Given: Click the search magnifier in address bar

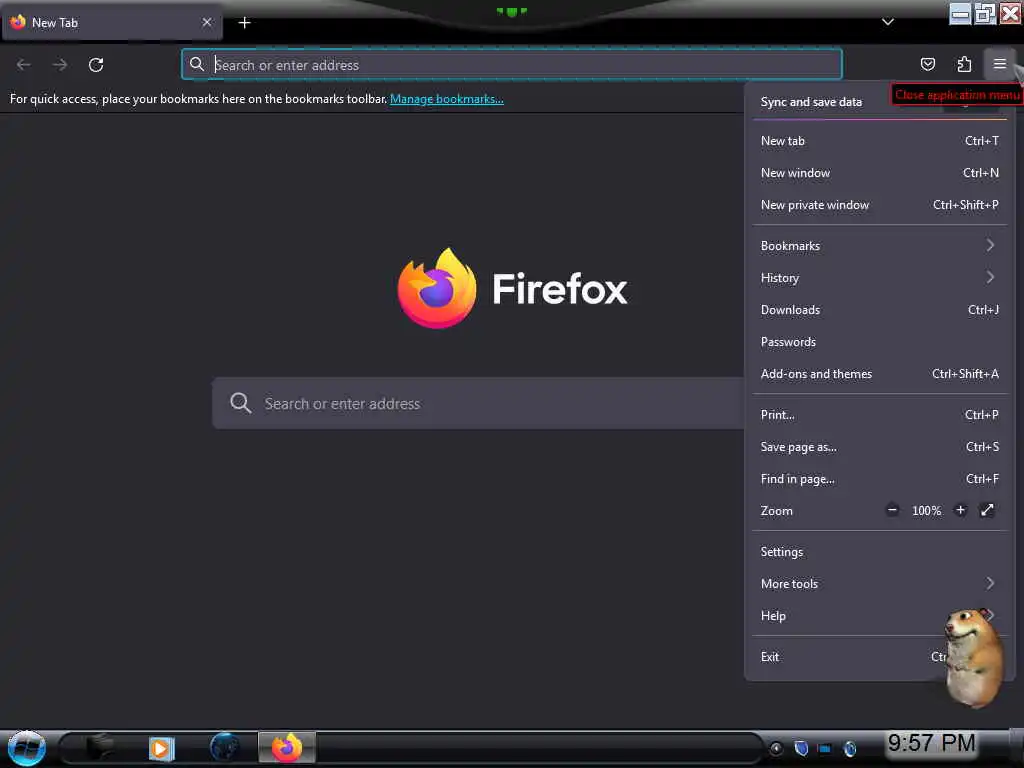Looking at the screenshot, I should click(x=197, y=64).
